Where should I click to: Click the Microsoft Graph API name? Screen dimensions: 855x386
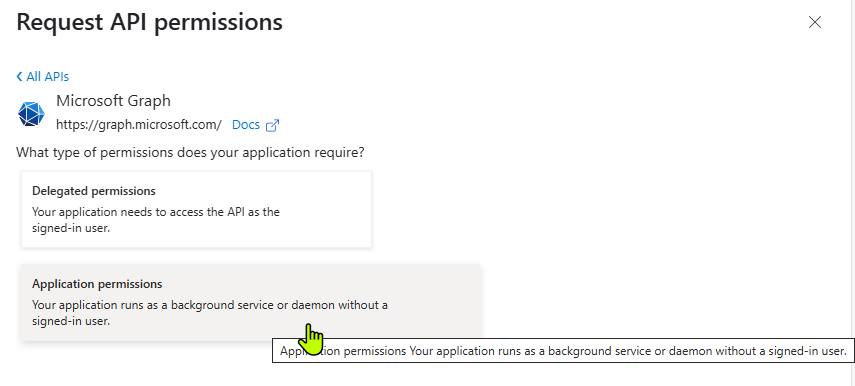tap(113, 101)
